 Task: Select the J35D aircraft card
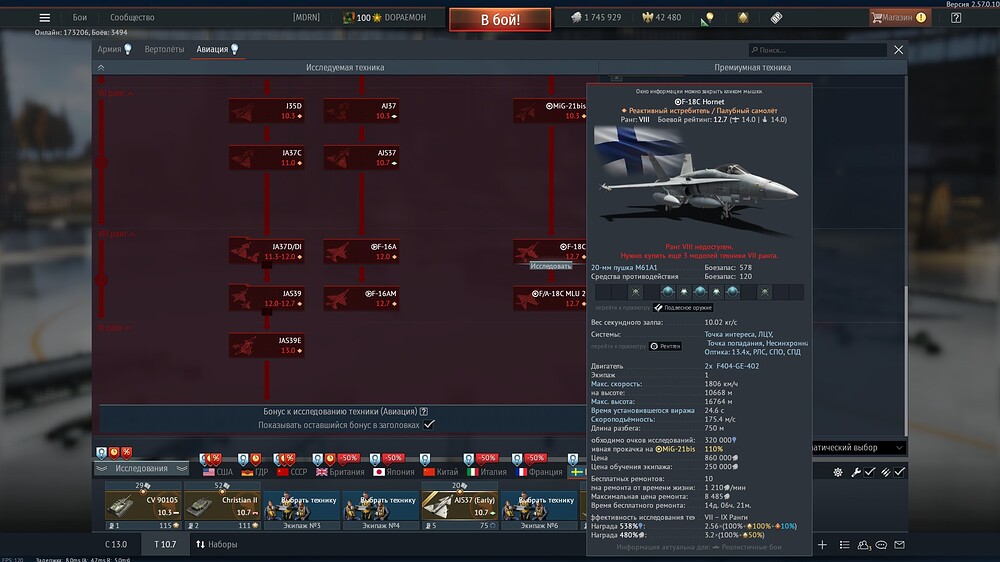coord(267,111)
